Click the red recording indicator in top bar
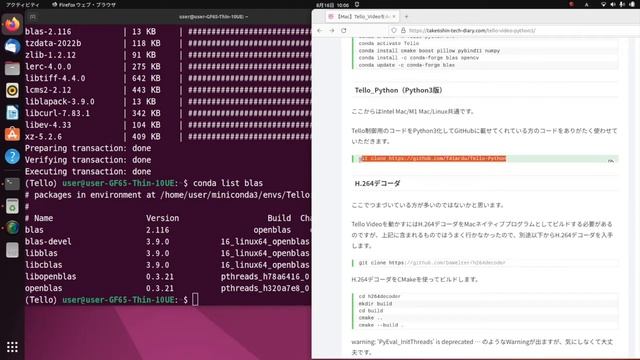Screen dimensions: 640x360 [x=571, y=4]
